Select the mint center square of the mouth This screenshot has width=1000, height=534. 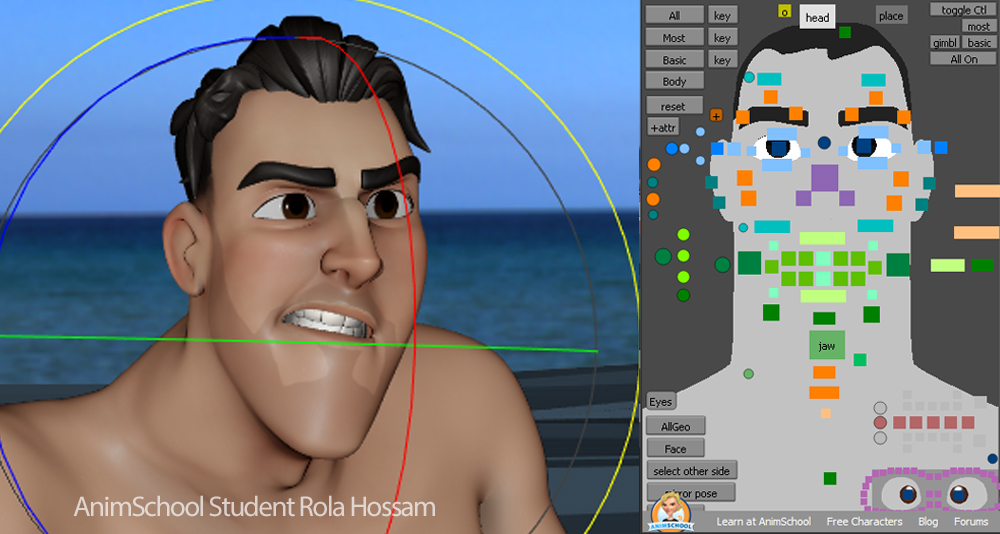coord(823,258)
